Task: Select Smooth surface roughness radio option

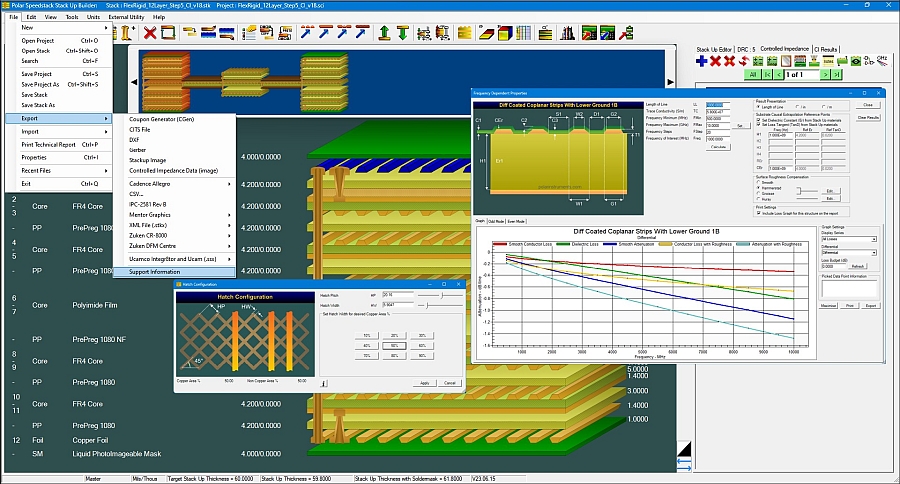Action: coord(758,182)
